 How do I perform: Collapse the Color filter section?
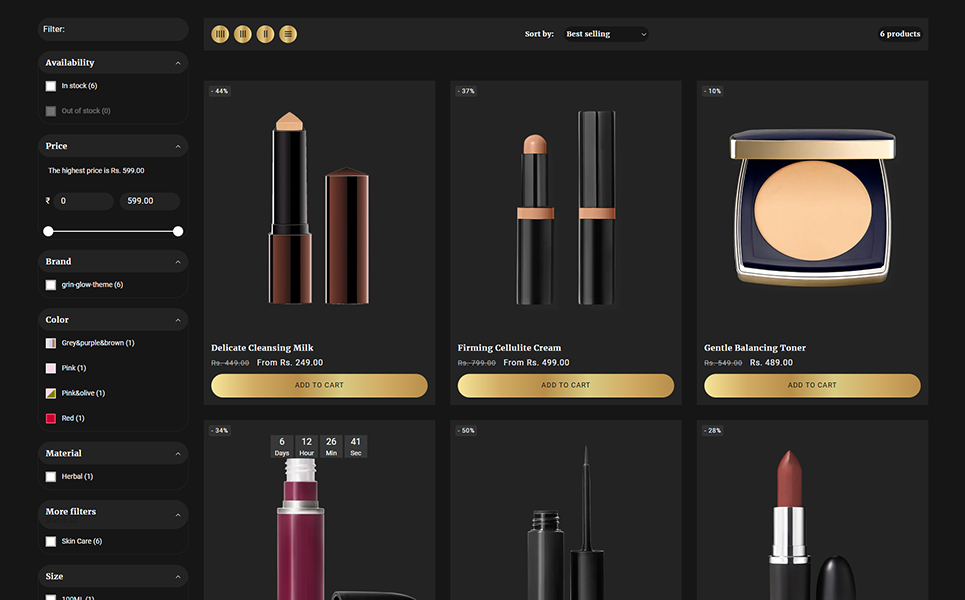click(x=178, y=320)
